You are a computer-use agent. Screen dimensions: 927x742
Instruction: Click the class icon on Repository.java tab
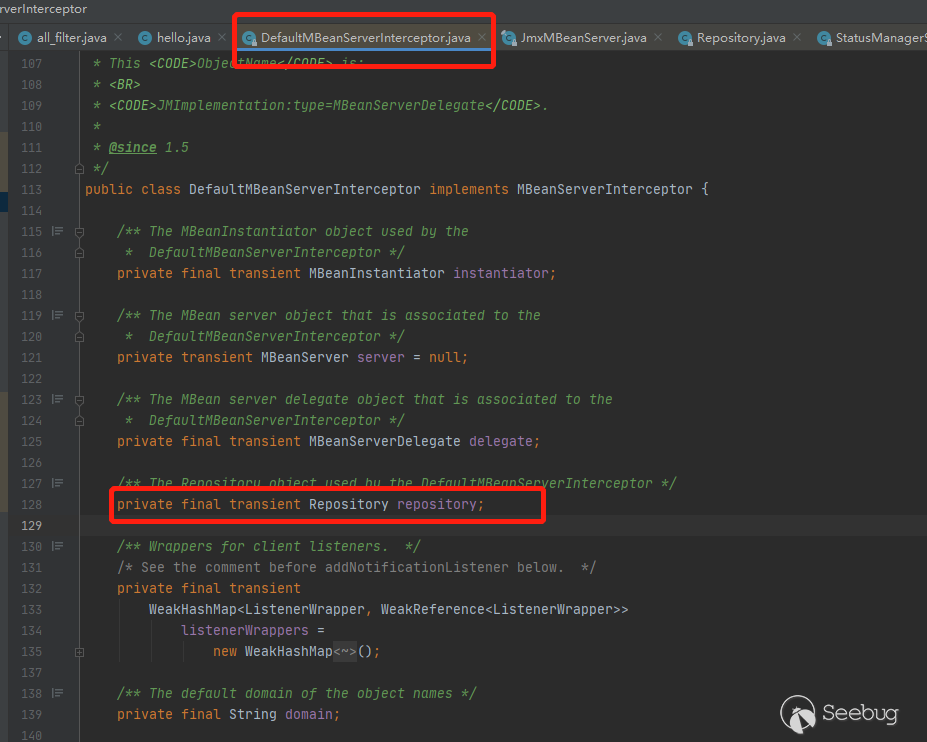pyautogui.click(x=685, y=38)
